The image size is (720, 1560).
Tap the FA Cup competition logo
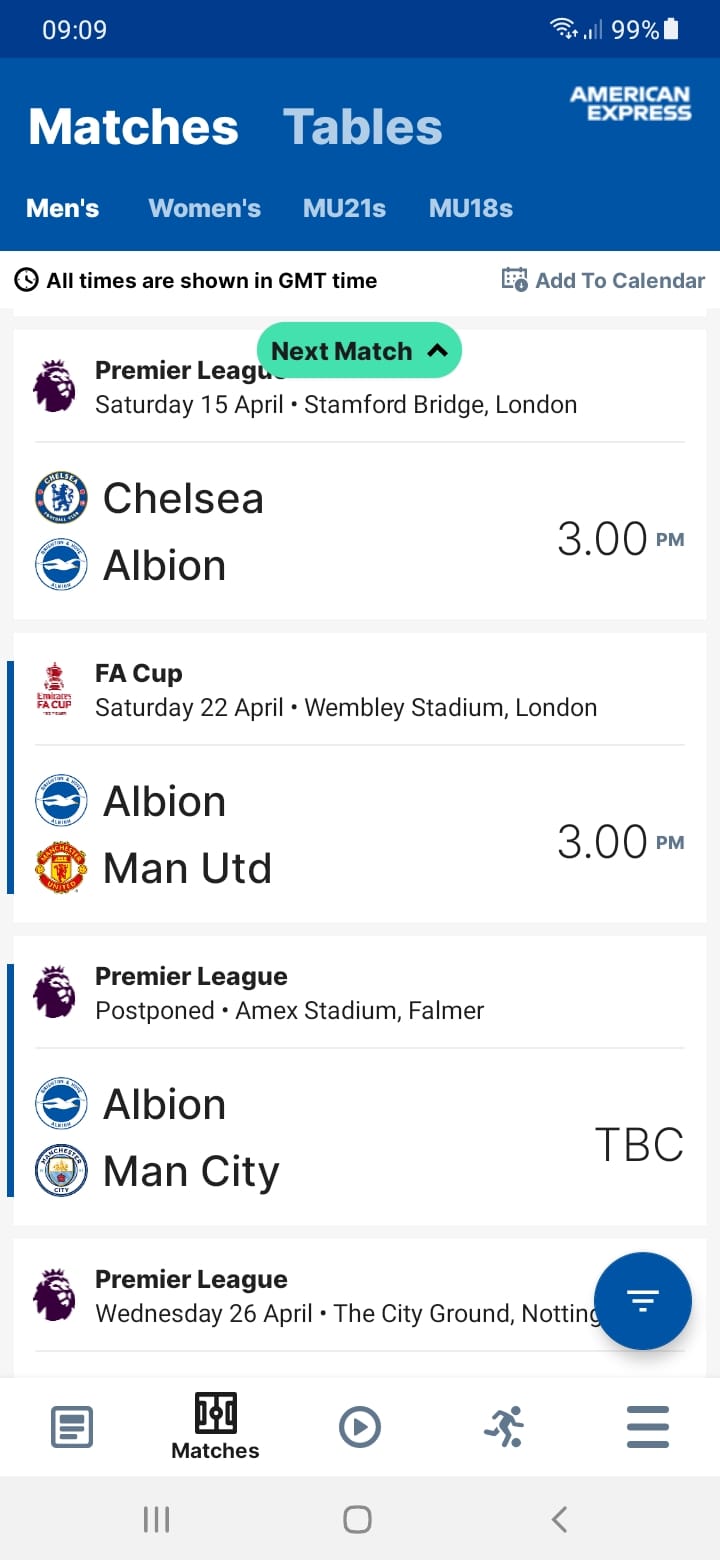(x=54, y=689)
